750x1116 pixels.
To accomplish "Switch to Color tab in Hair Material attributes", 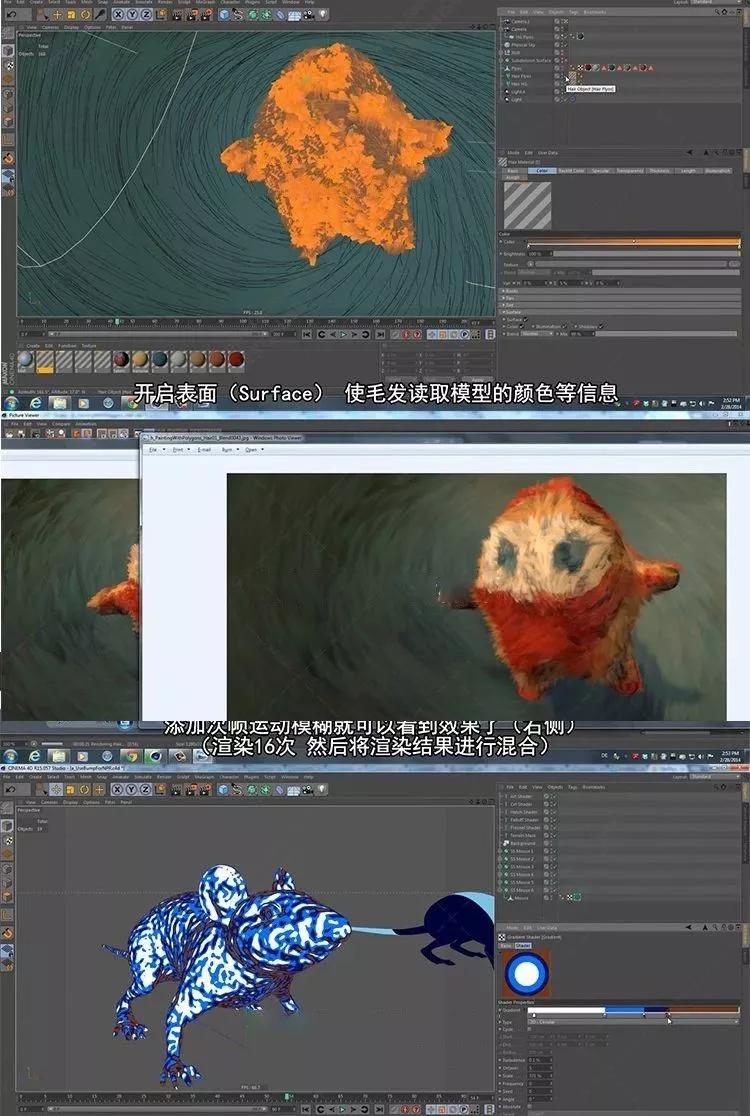I will [542, 171].
